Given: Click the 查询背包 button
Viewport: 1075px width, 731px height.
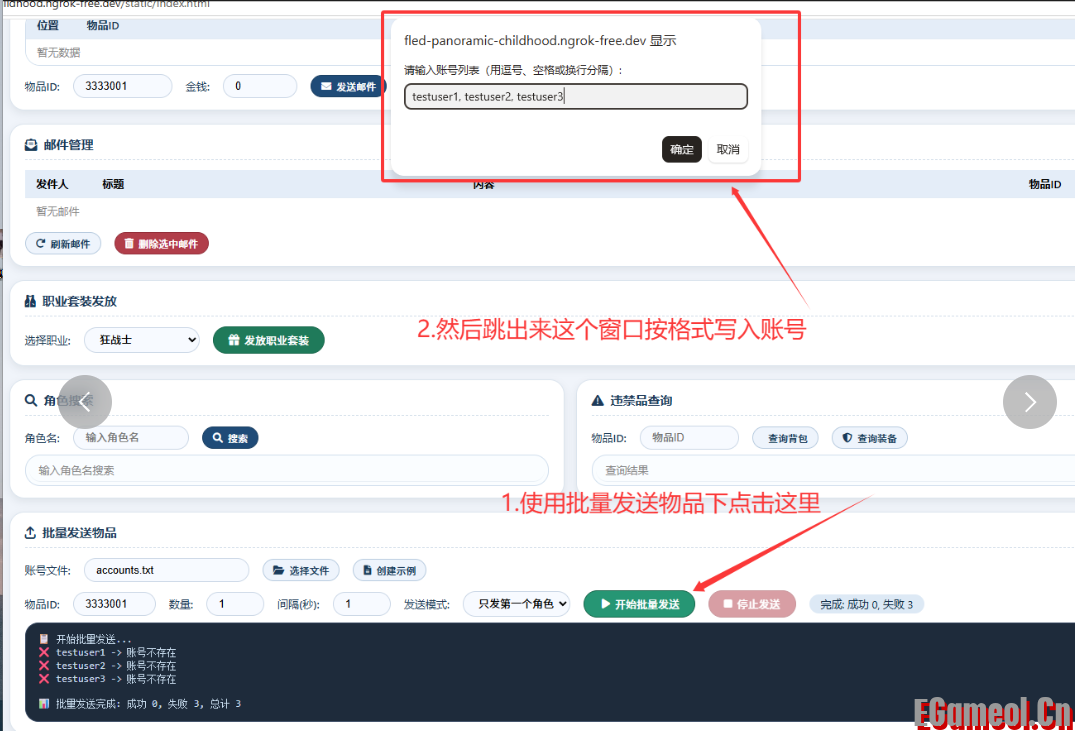Looking at the screenshot, I should [785, 438].
